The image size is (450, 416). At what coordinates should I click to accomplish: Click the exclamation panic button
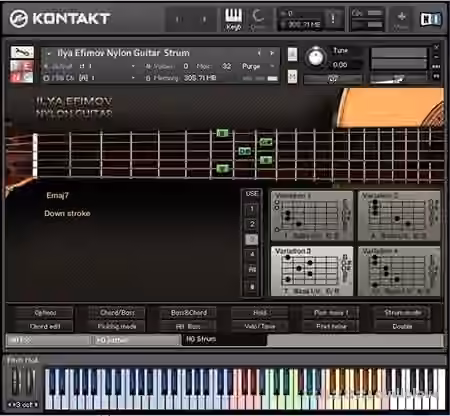(x=333, y=19)
